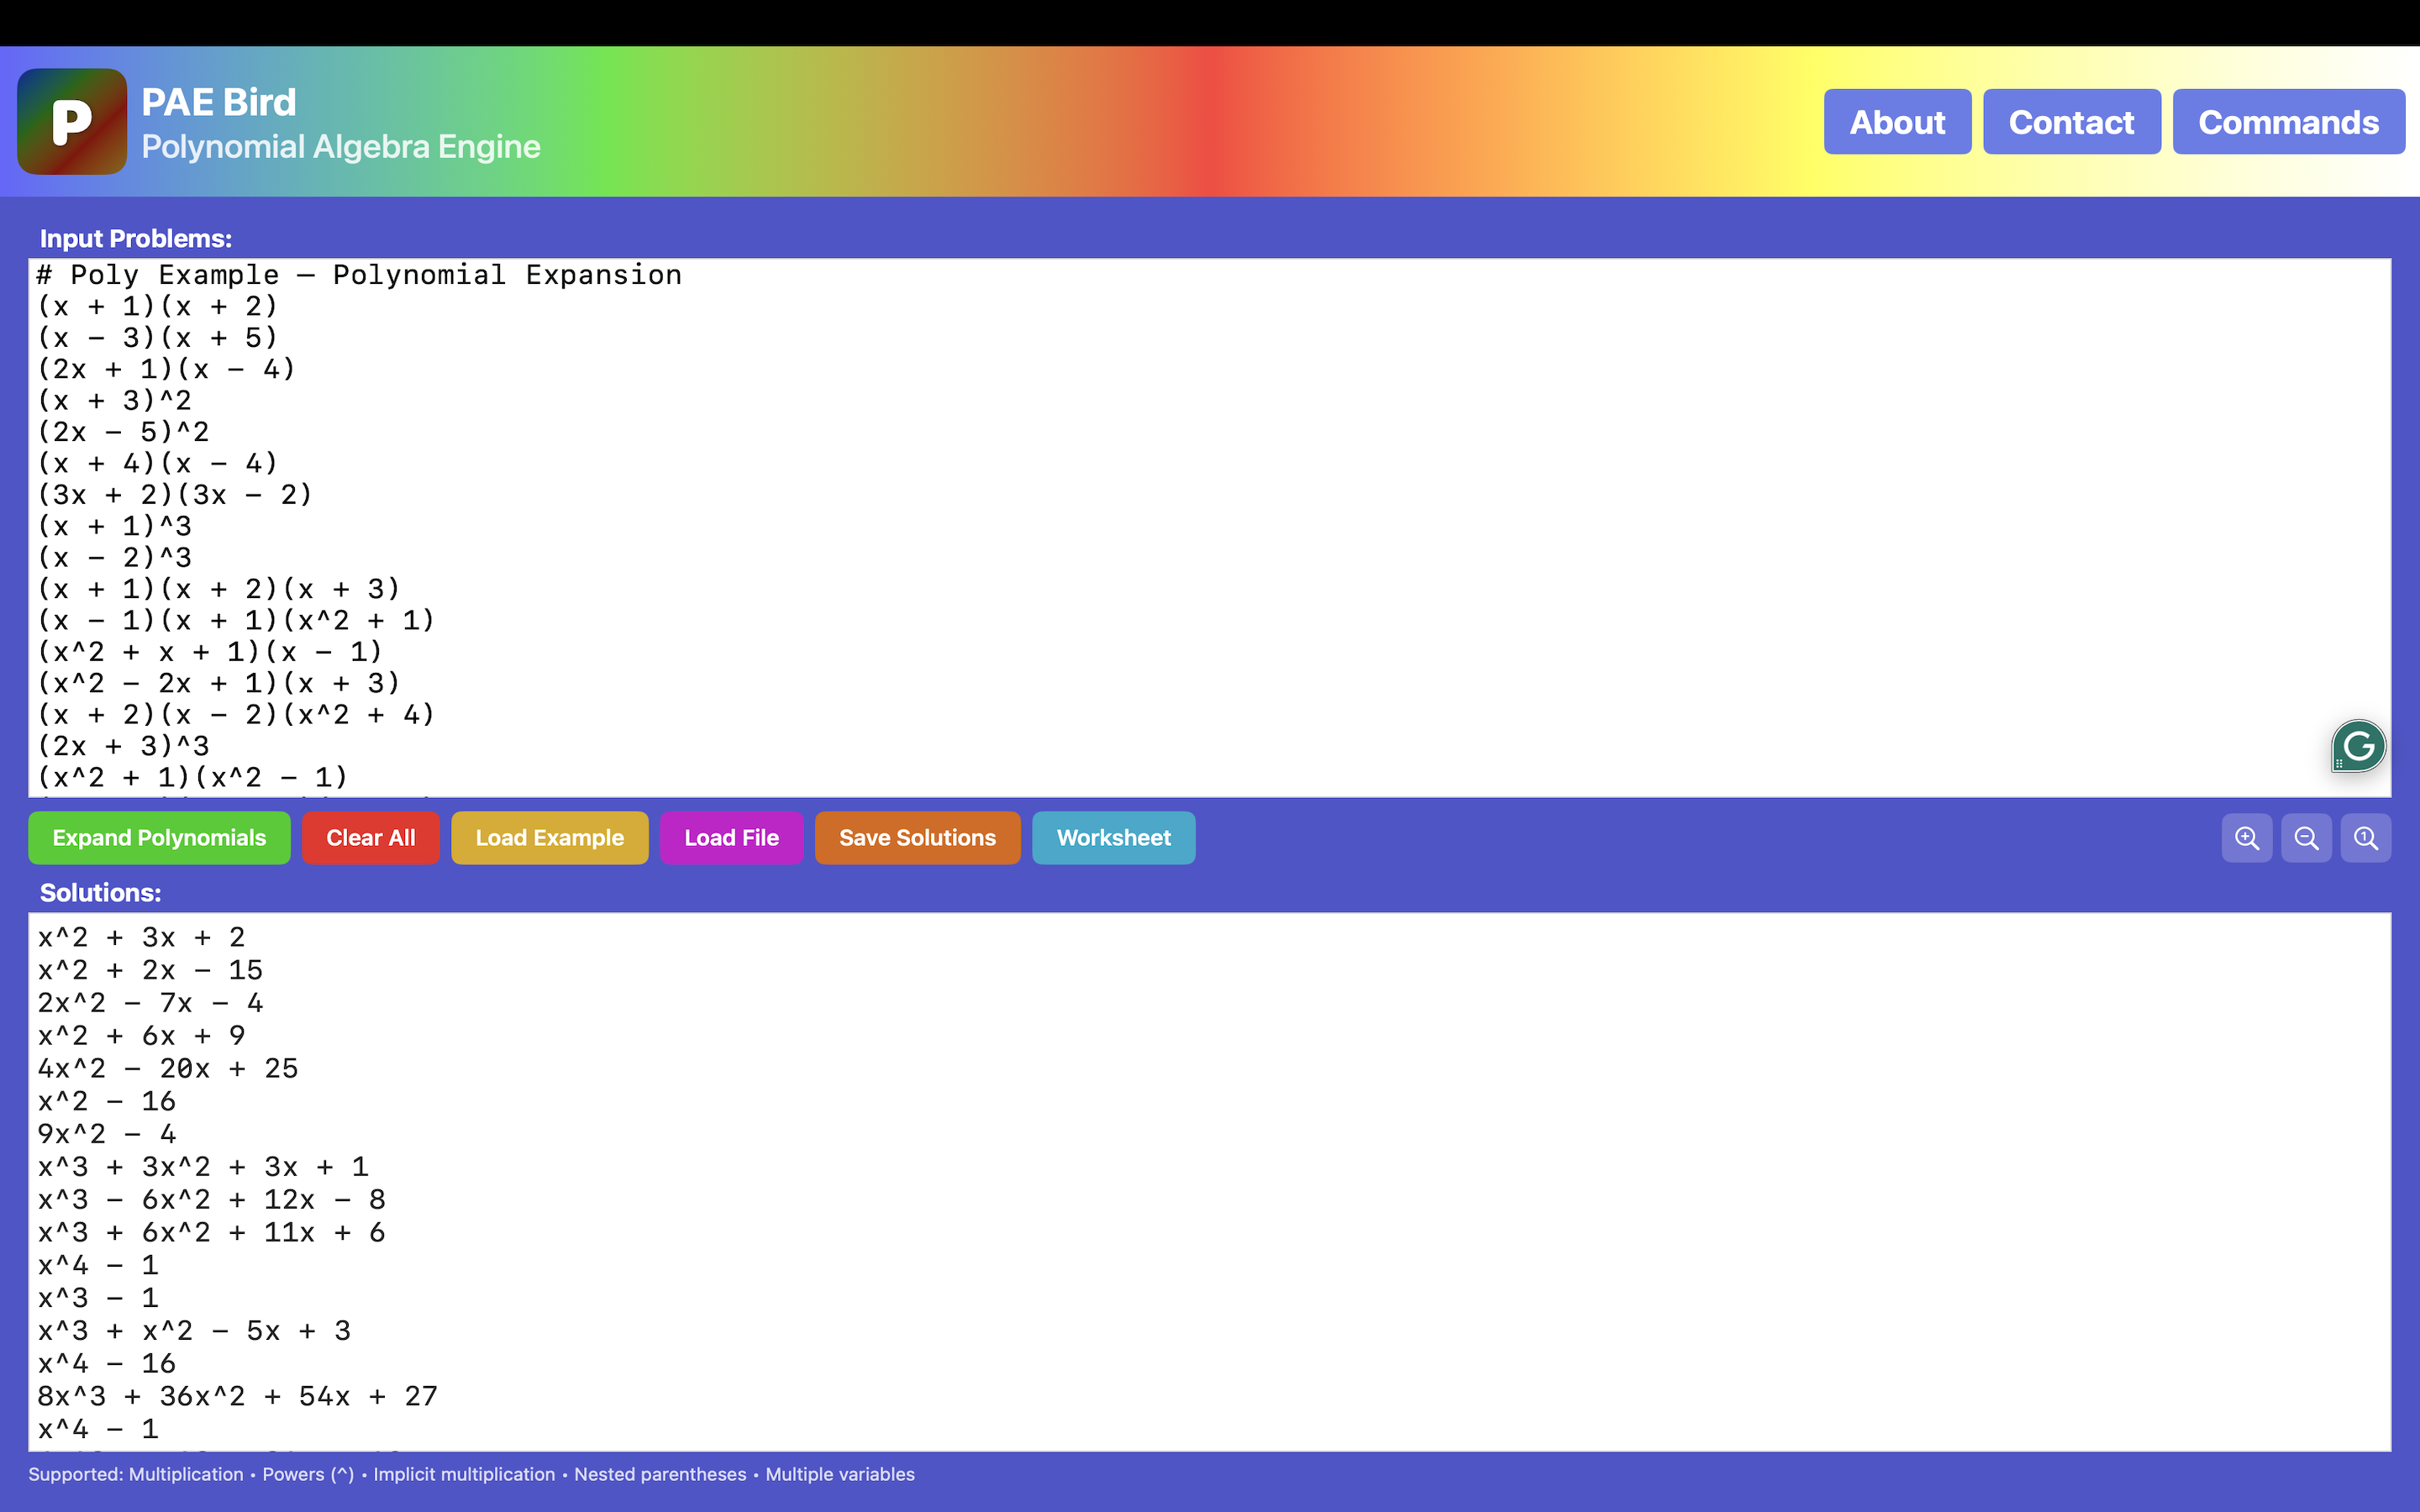This screenshot has width=2420, height=1512.
Task: Click the Solutions label
Action: pyautogui.click(x=100, y=893)
